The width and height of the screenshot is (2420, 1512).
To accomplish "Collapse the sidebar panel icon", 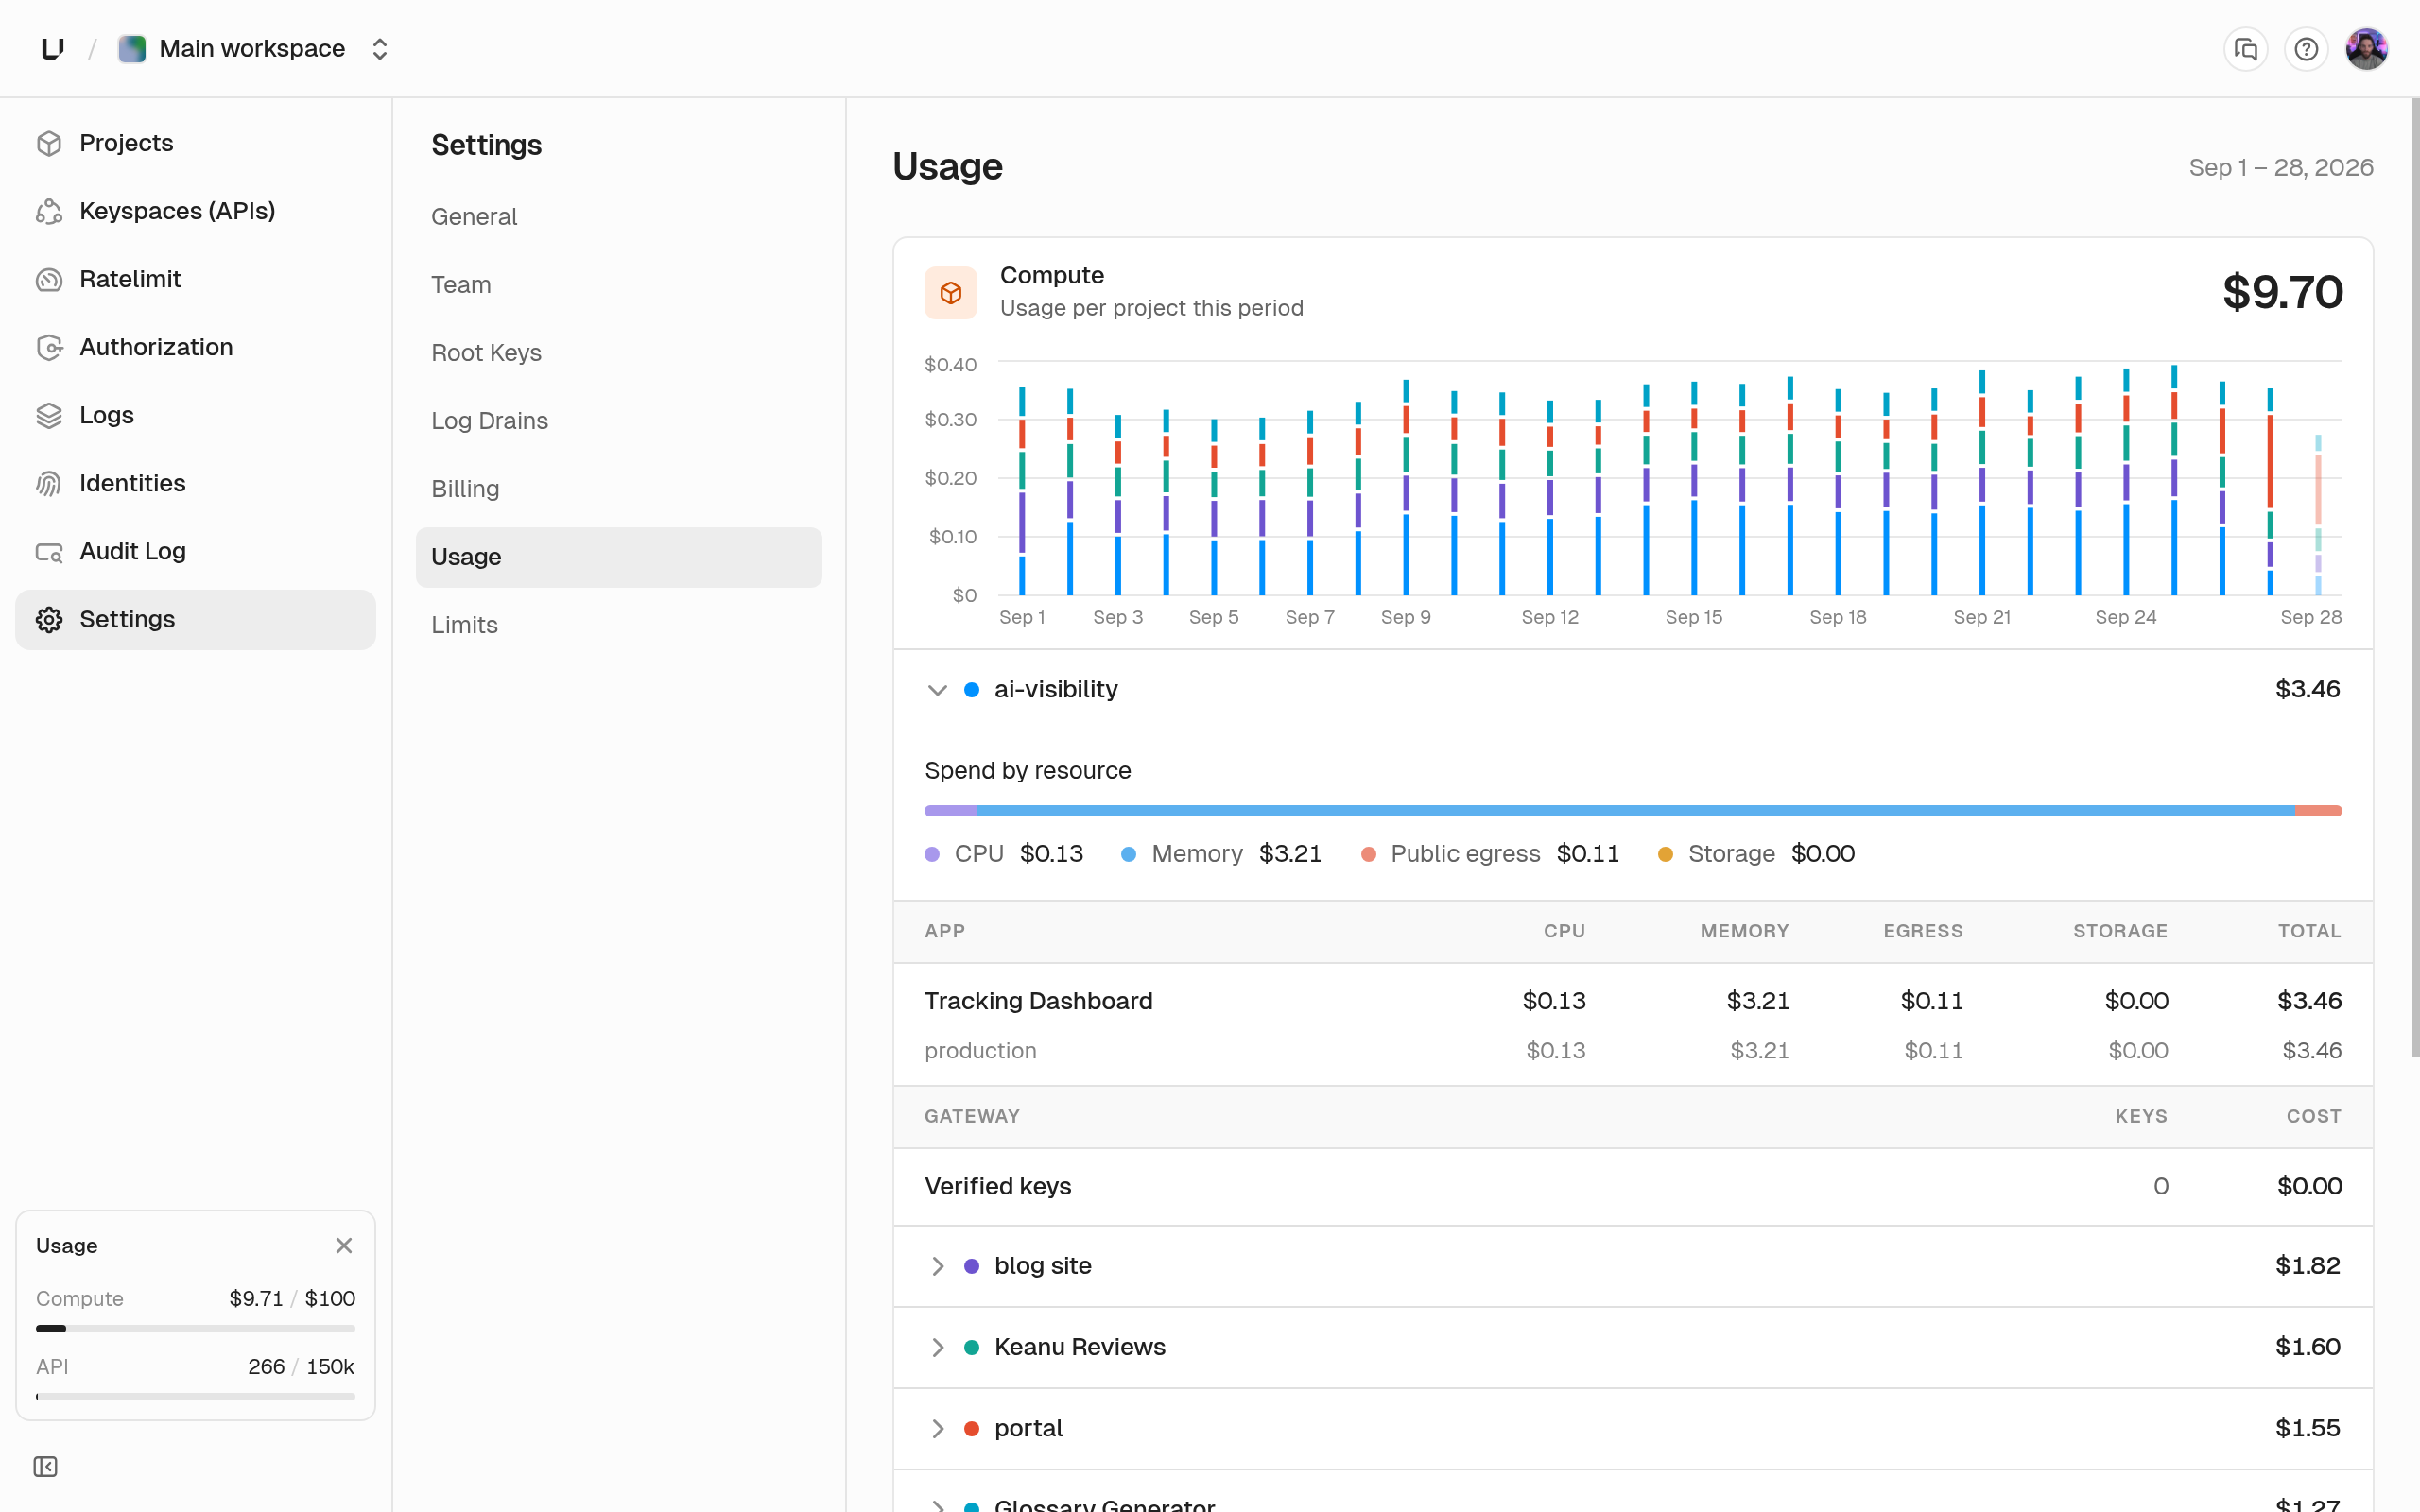I will click(45, 1466).
